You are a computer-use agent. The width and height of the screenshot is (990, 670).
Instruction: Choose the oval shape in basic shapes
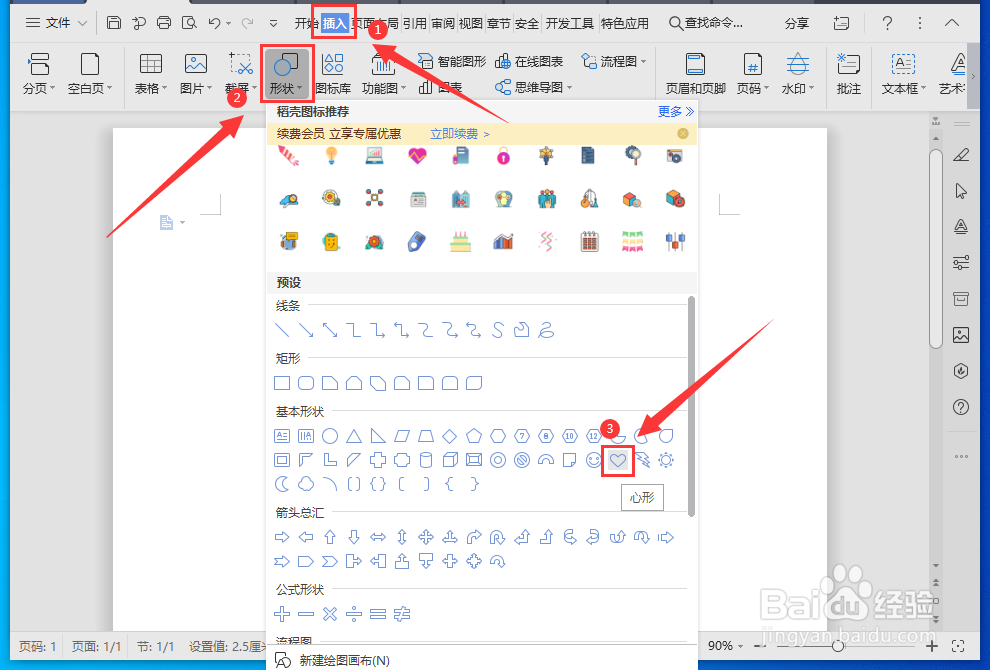click(330, 436)
